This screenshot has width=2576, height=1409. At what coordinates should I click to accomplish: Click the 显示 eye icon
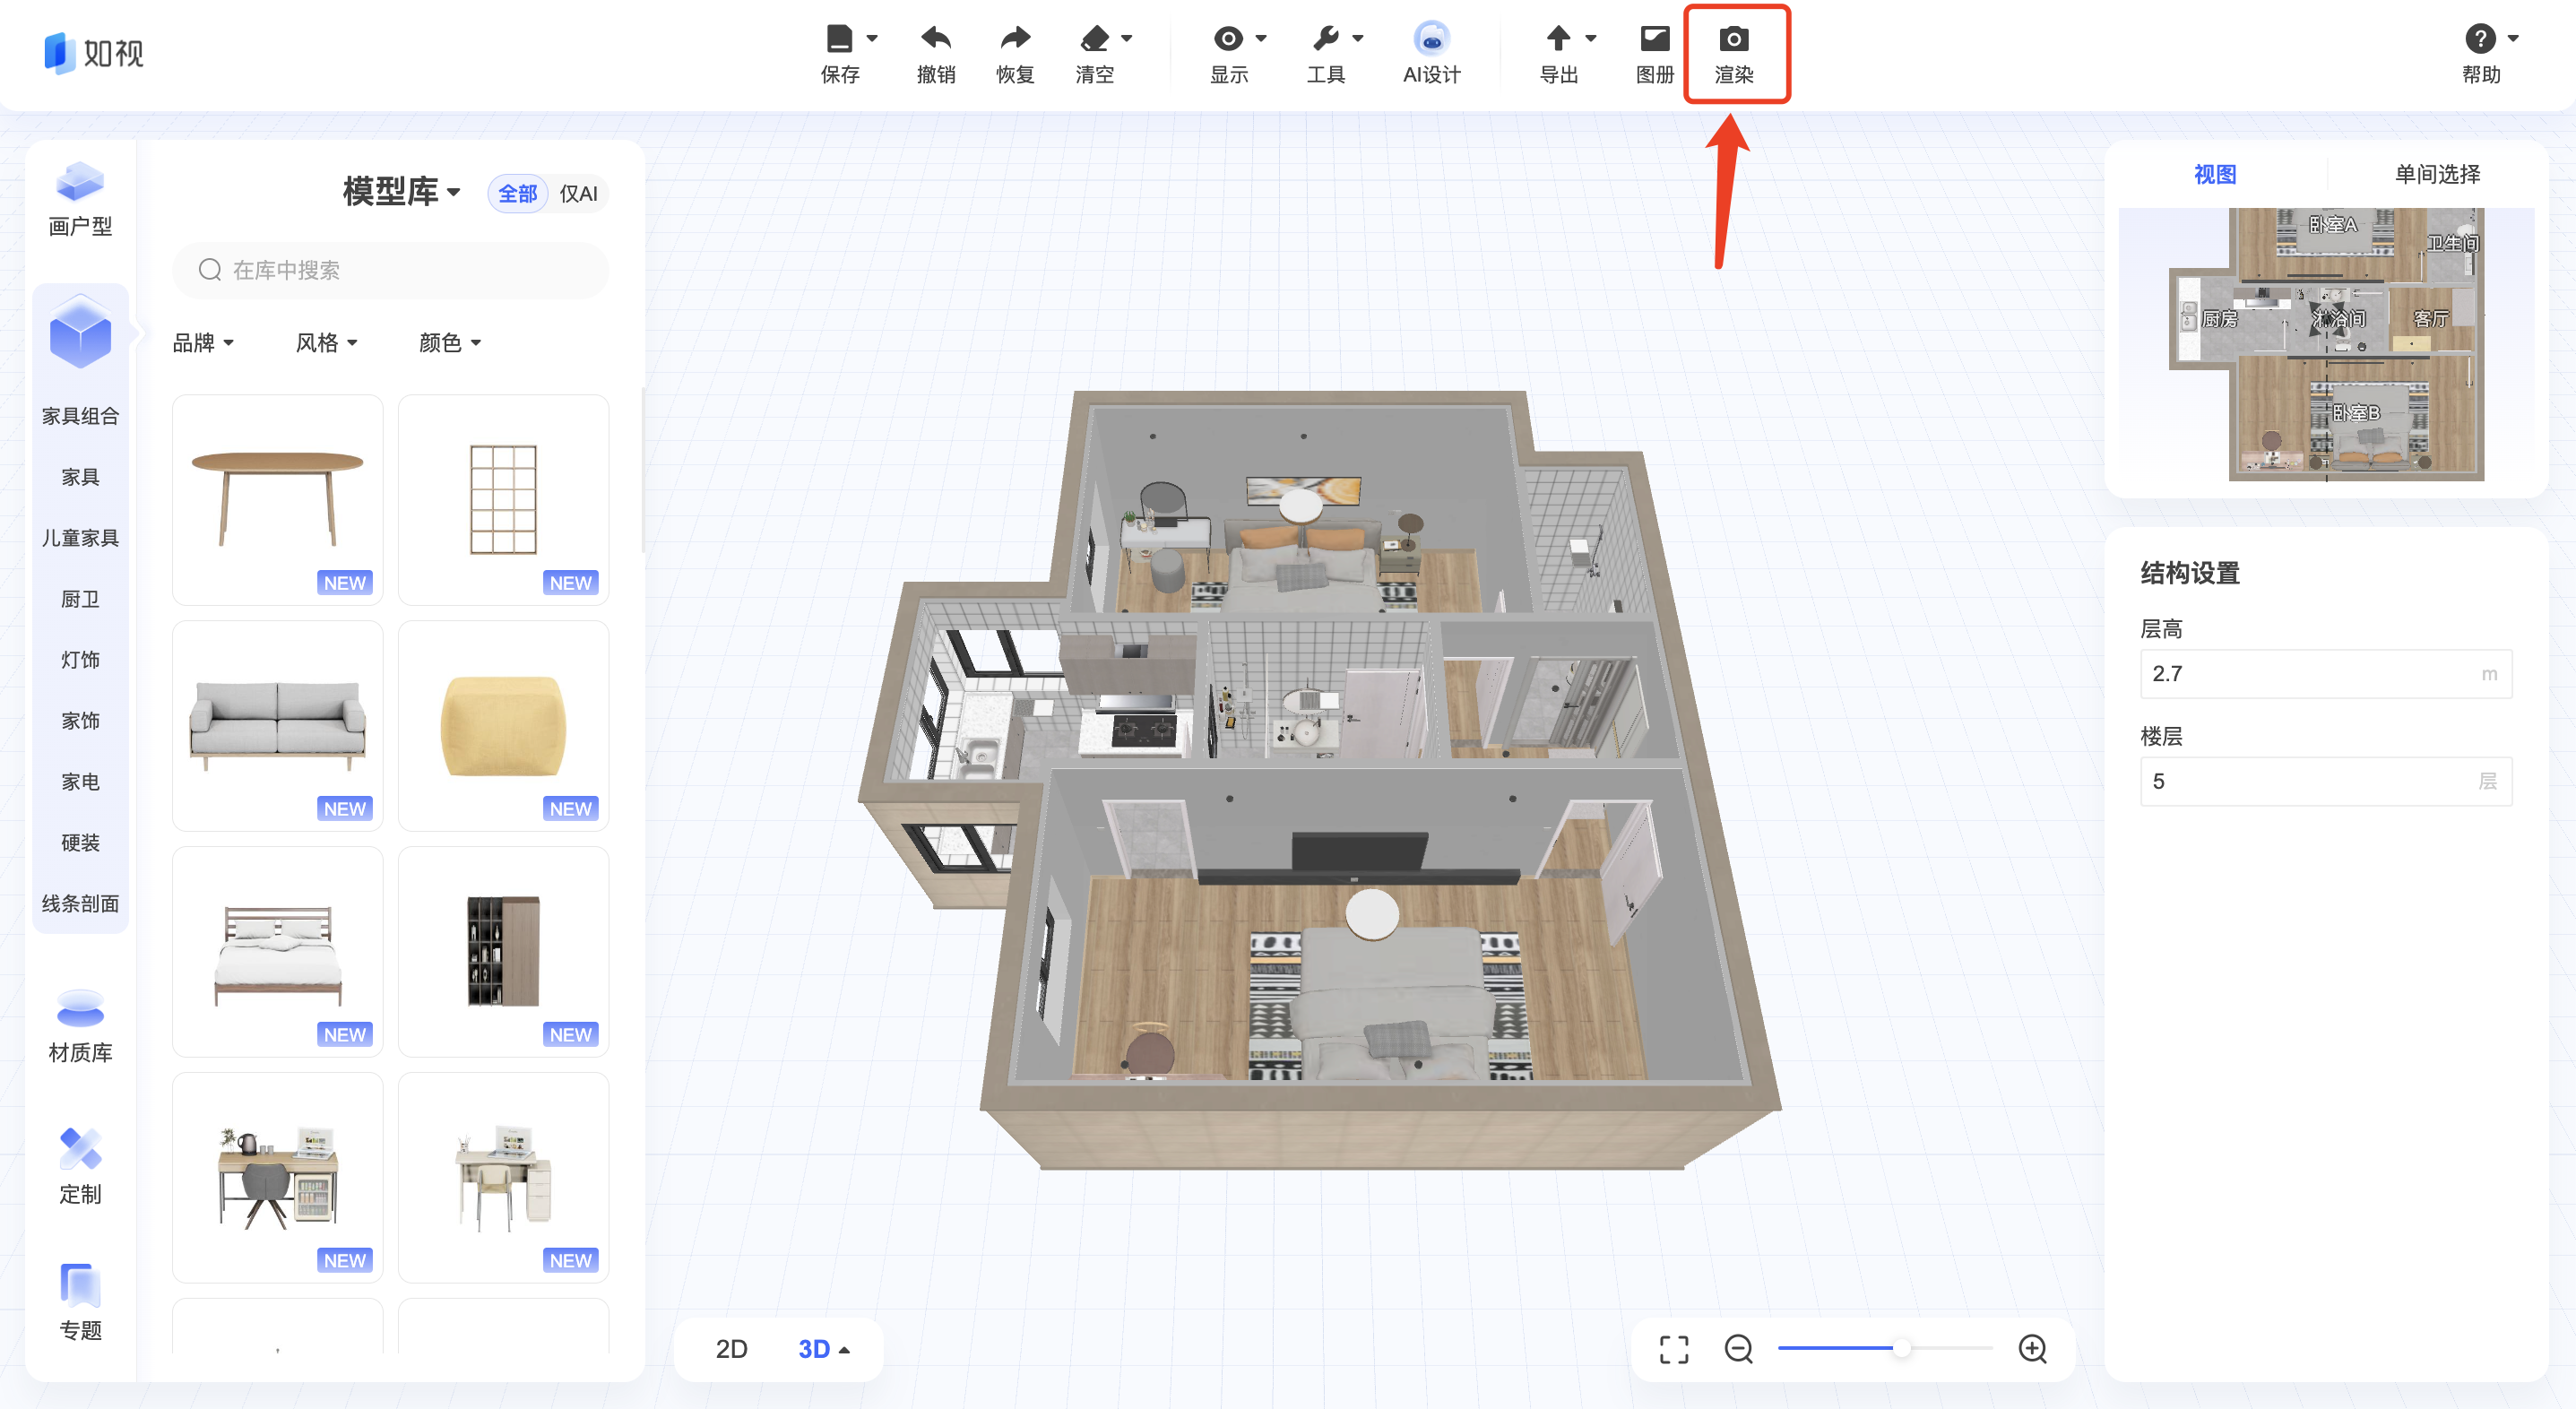[1228, 39]
